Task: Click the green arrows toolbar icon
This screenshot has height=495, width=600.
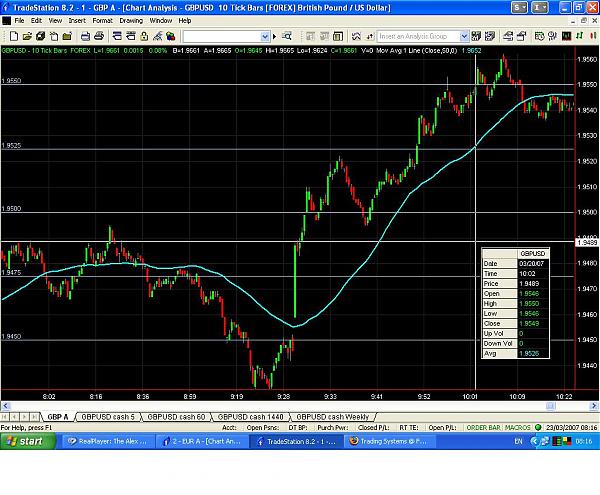Action: click(580, 36)
